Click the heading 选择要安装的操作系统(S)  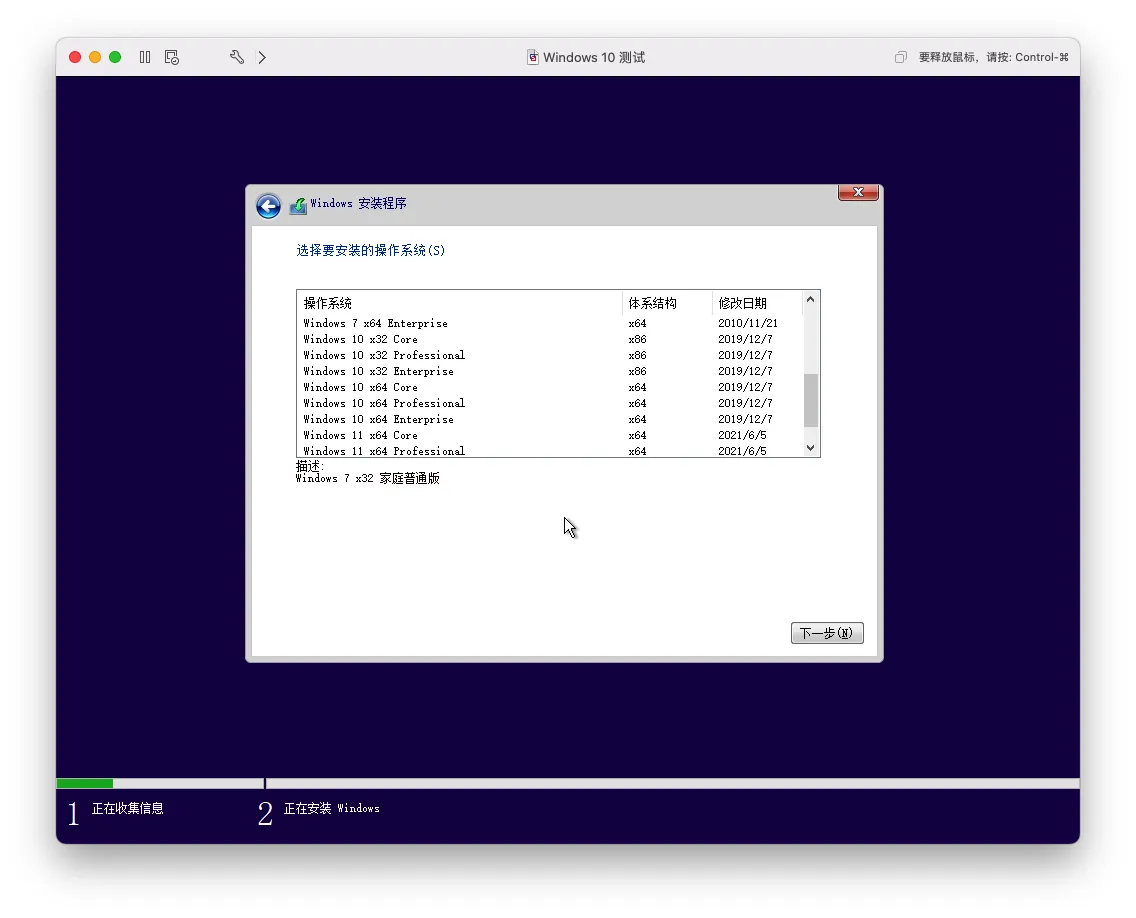tap(370, 250)
